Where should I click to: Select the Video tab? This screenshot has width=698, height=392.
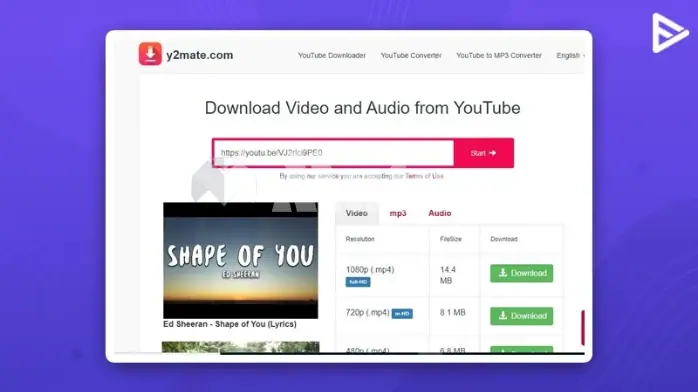357,213
